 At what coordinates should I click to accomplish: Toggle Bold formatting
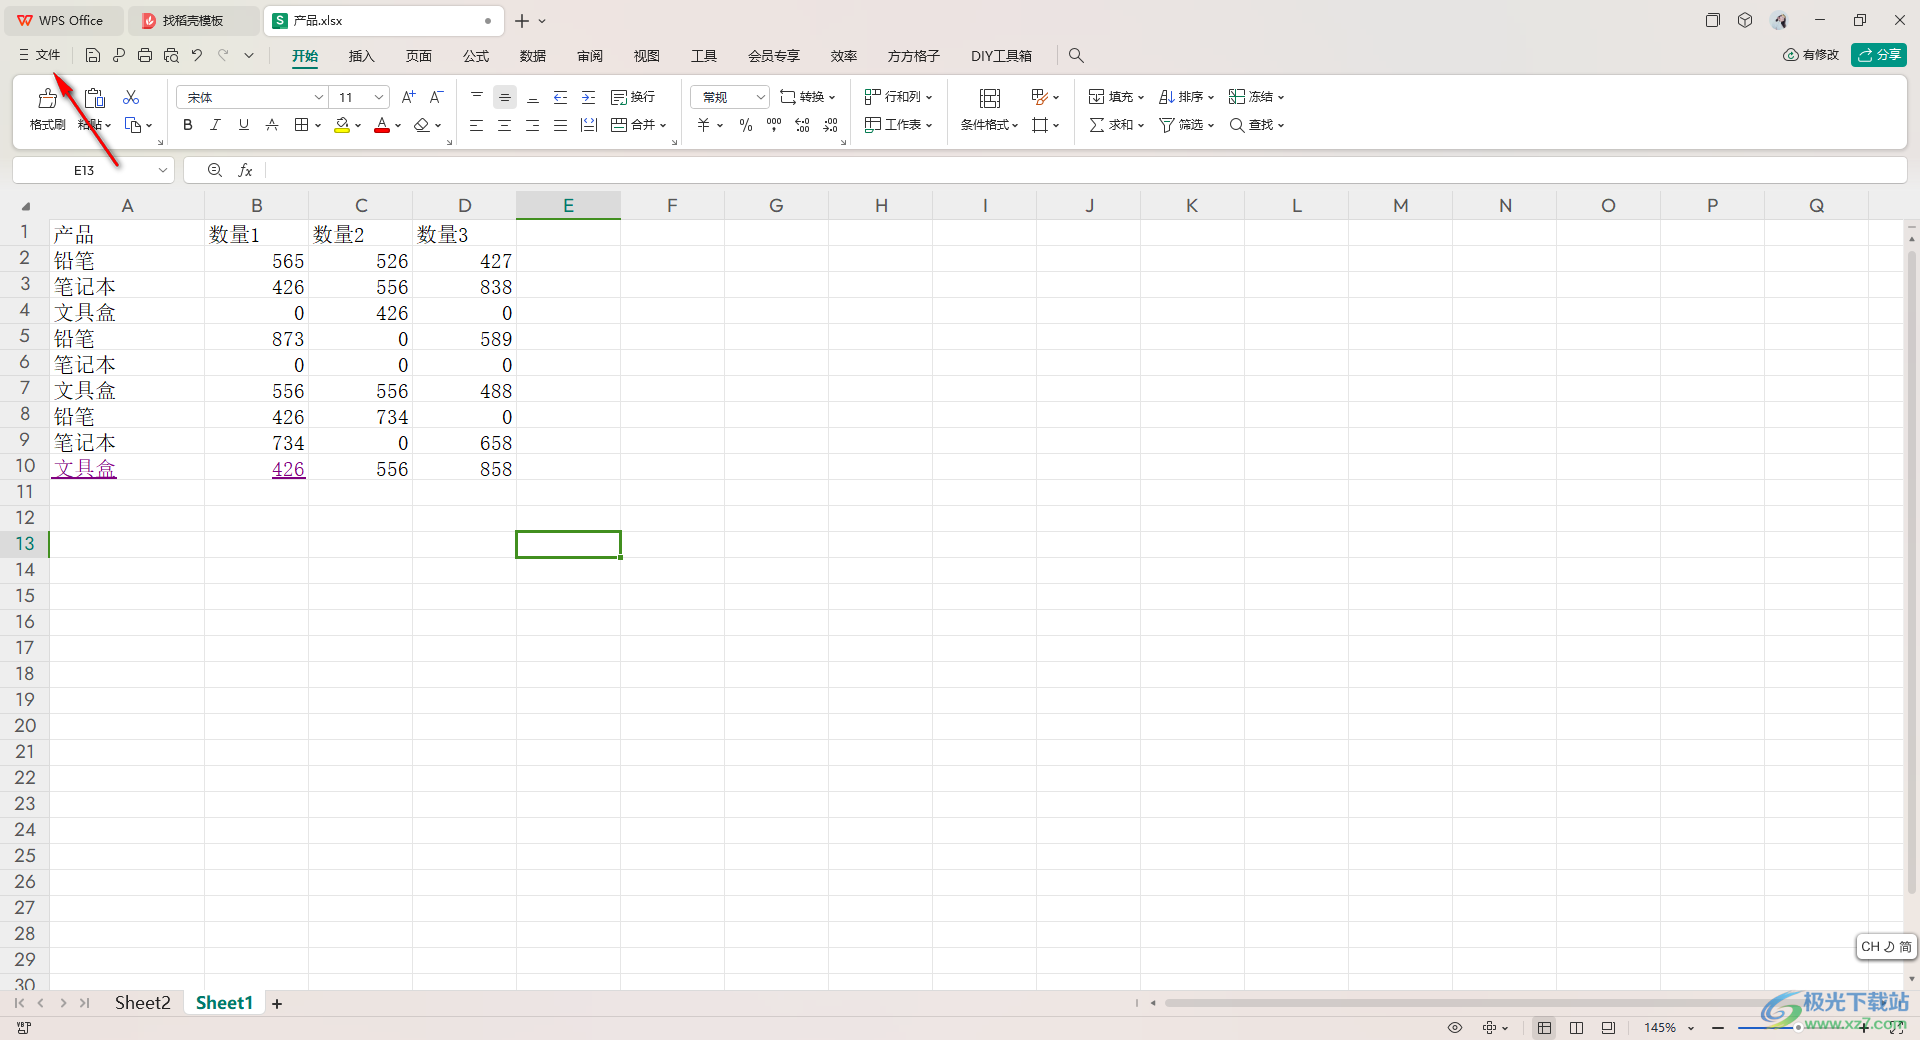(188, 125)
